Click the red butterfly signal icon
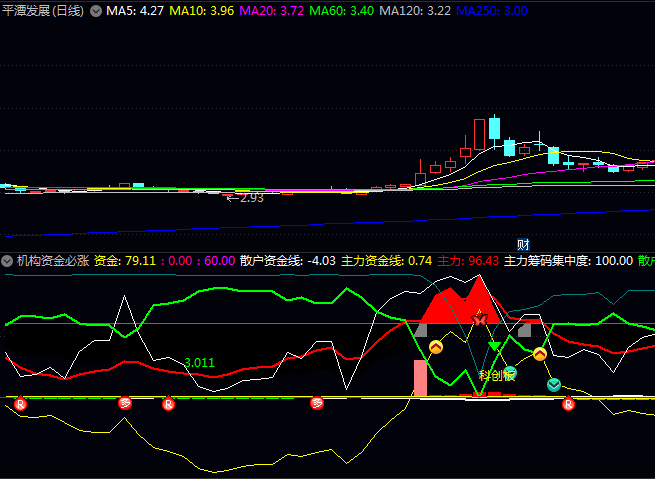 click(480, 319)
